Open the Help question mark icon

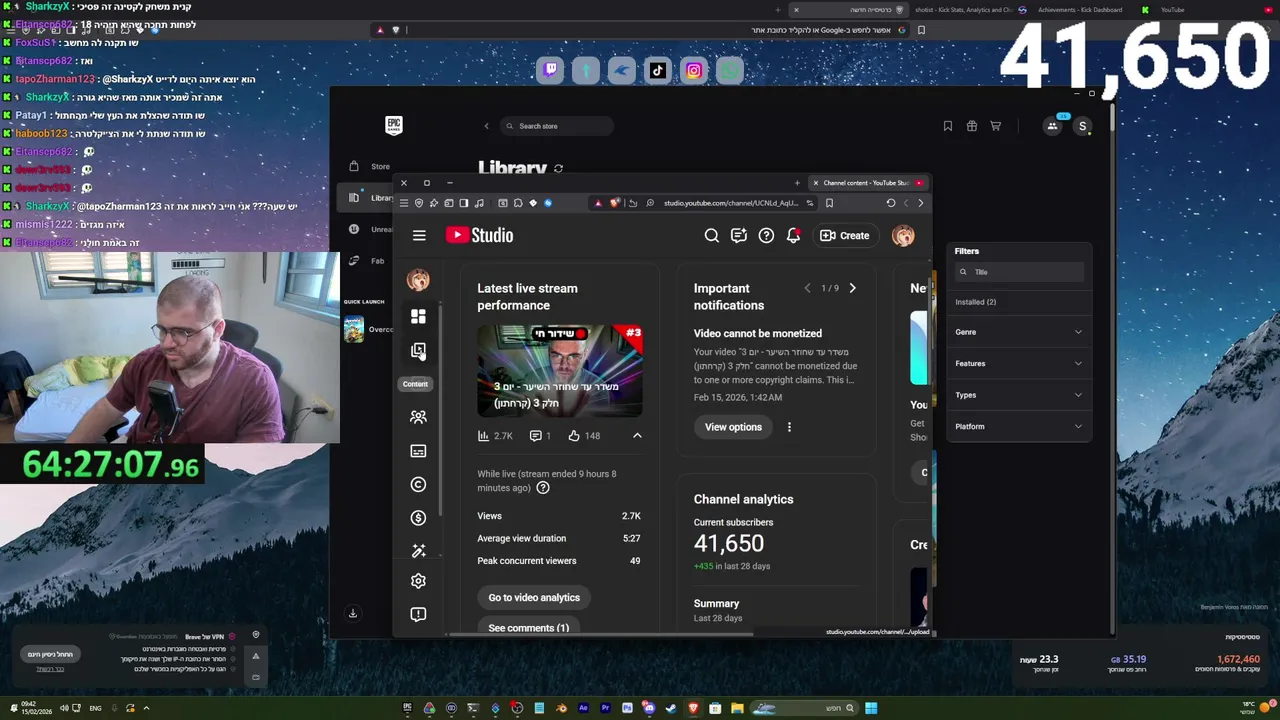click(x=766, y=236)
